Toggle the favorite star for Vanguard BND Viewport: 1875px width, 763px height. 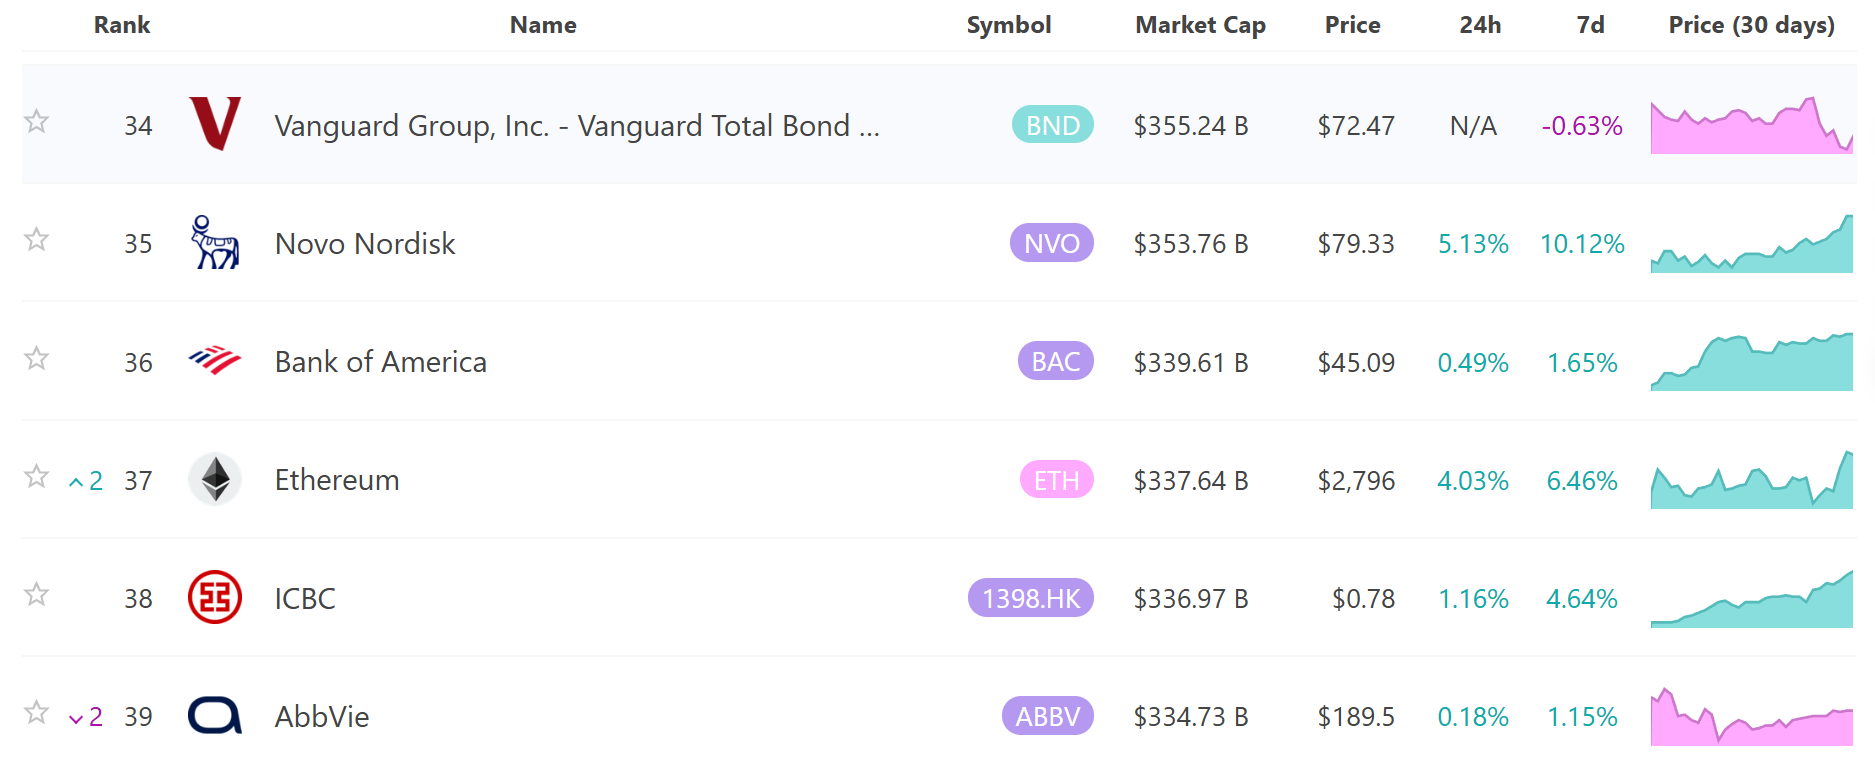pyautogui.click(x=37, y=121)
